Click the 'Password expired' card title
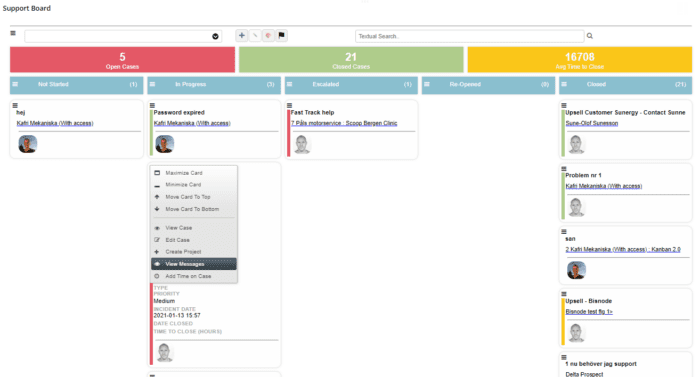The width and height of the screenshot is (700, 377). (179, 113)
